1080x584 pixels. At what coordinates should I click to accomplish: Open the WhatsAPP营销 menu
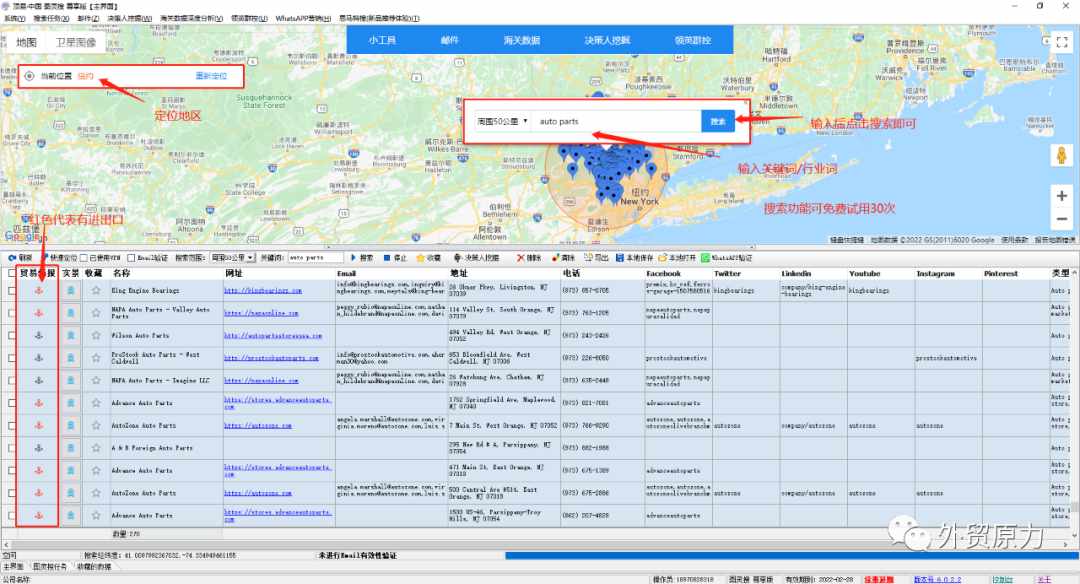(x=303, y=19)
